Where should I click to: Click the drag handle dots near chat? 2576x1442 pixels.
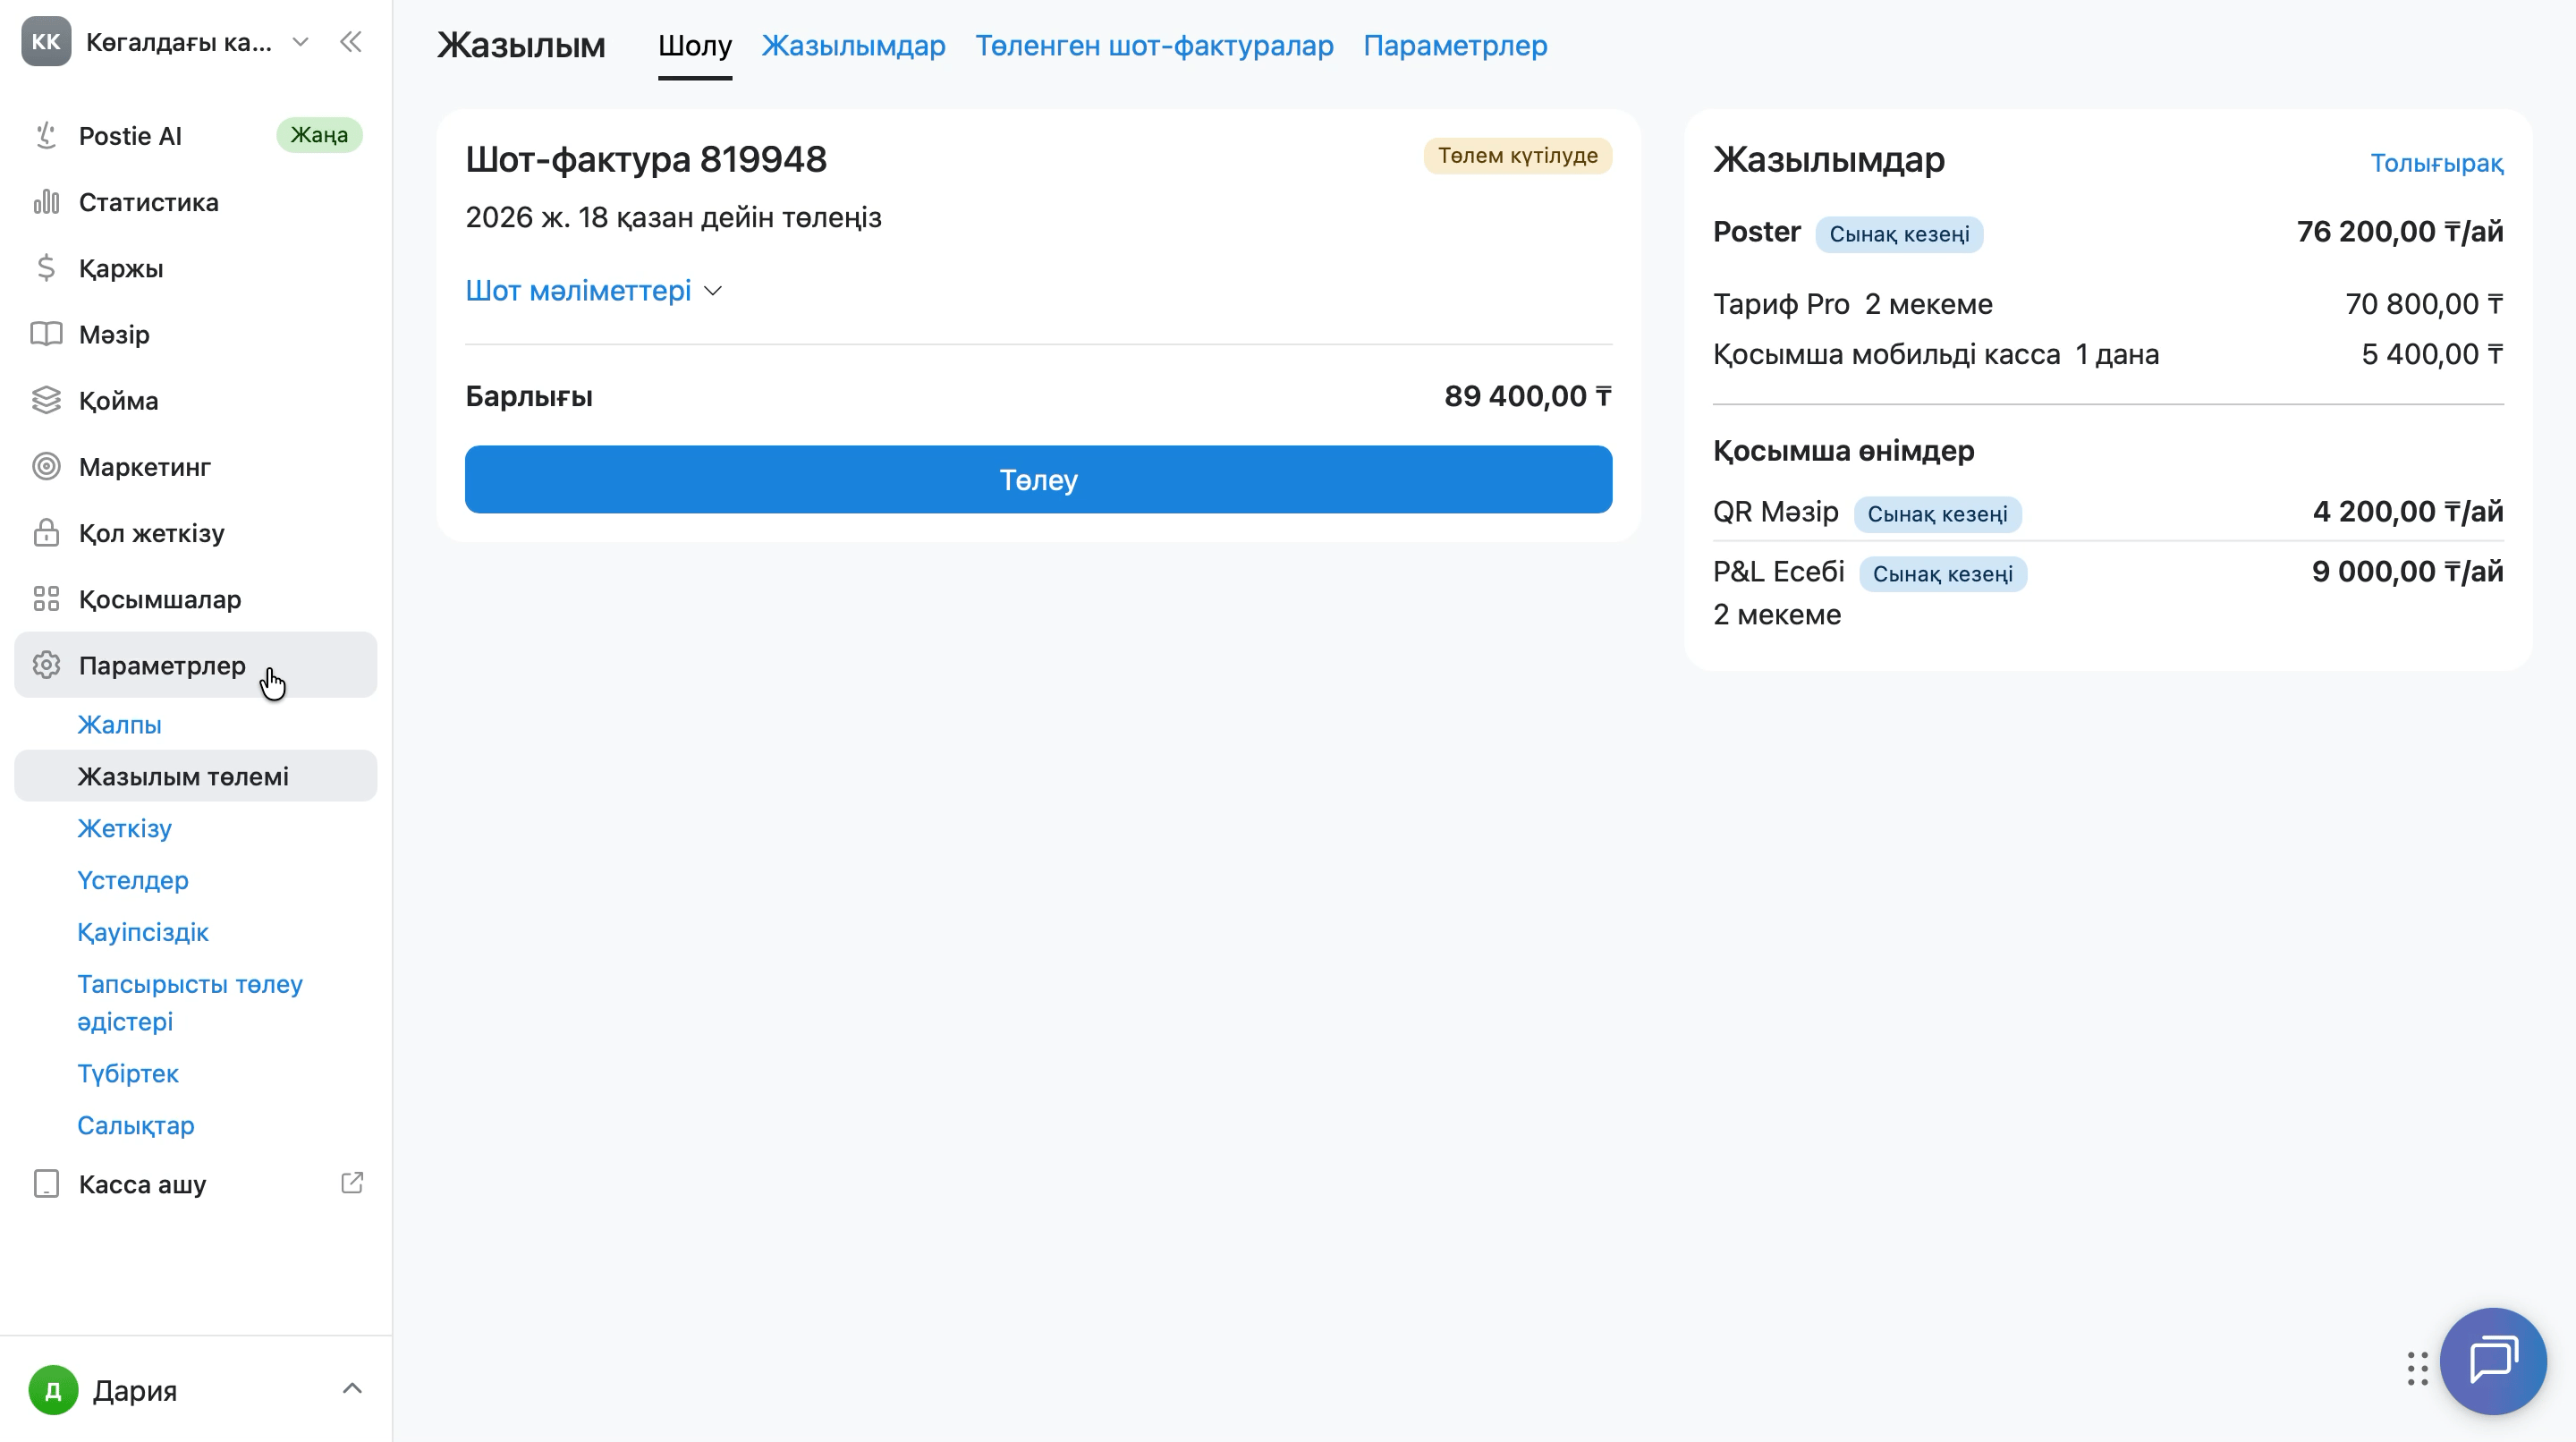click(x=2418, y=1369)
